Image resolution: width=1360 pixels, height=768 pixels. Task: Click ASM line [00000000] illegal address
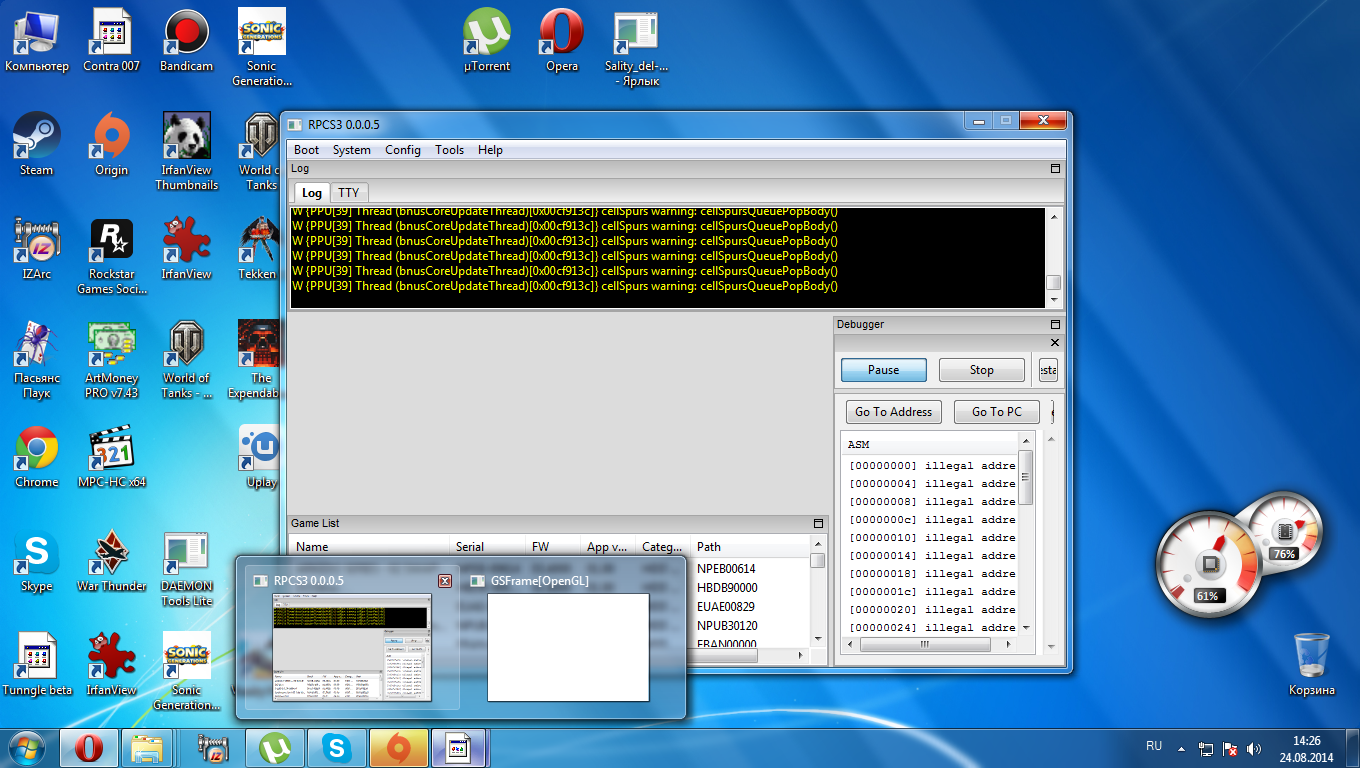click(931, 466)
